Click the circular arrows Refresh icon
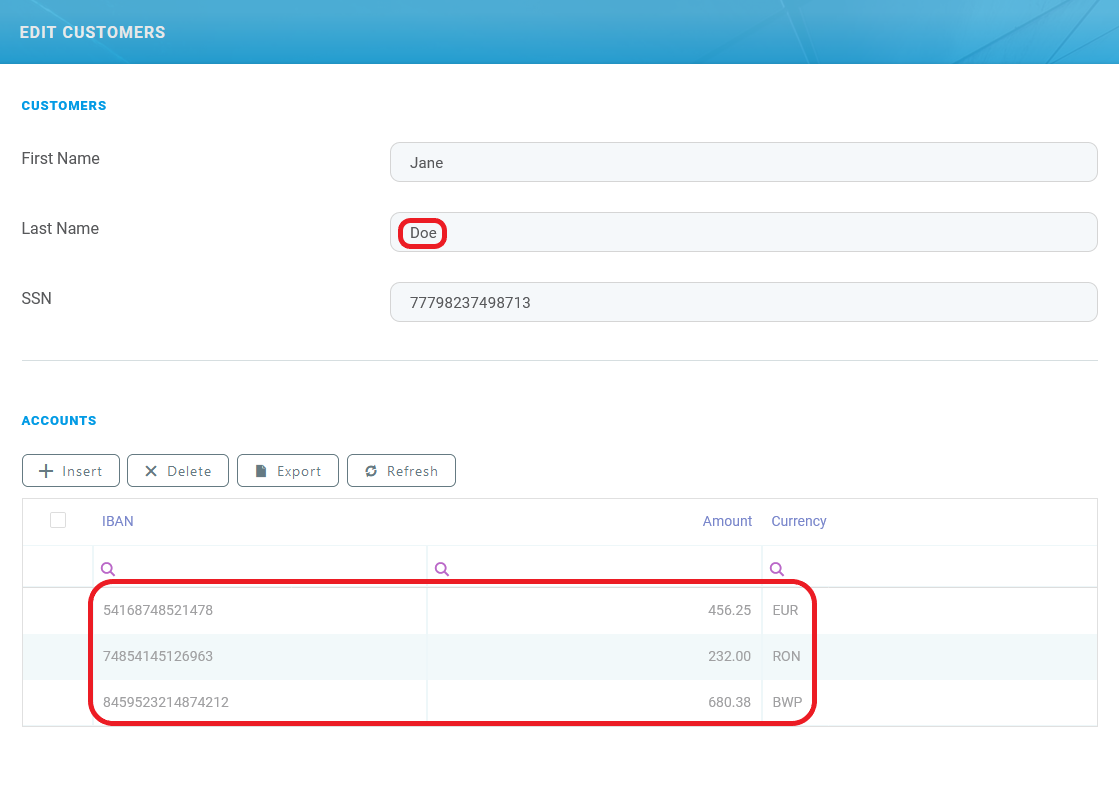 371,471
